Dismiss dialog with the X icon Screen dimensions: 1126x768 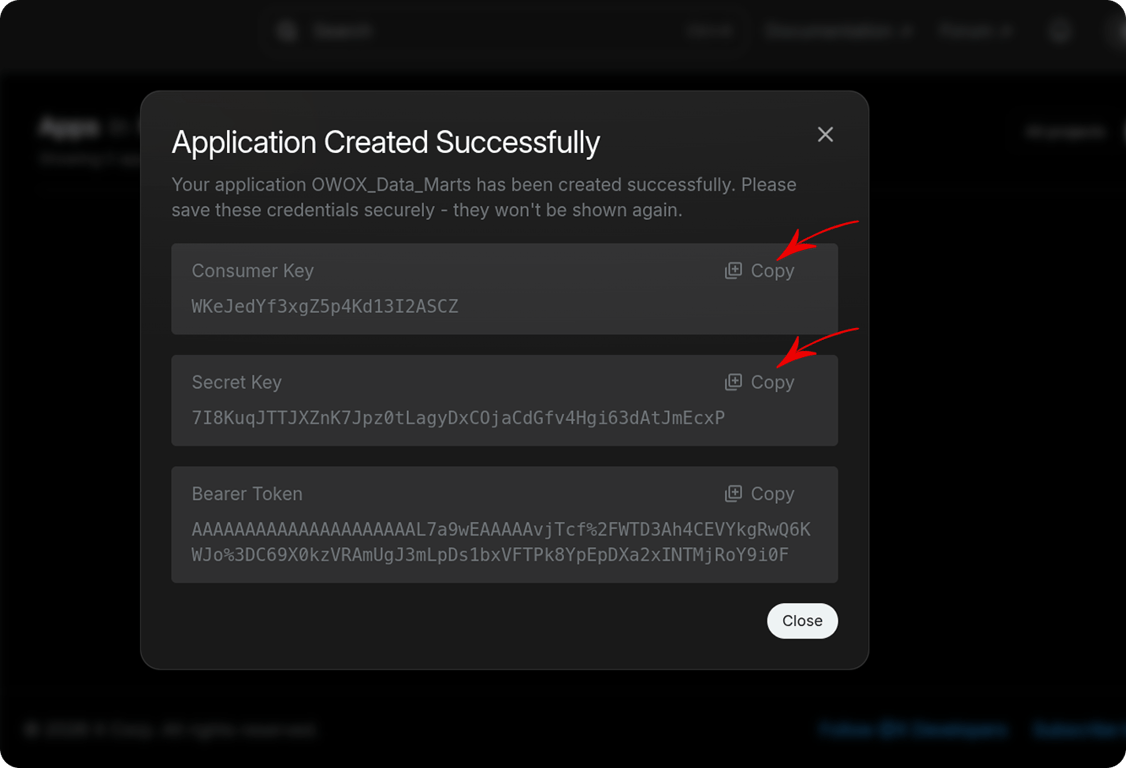(x=825, y=134)
